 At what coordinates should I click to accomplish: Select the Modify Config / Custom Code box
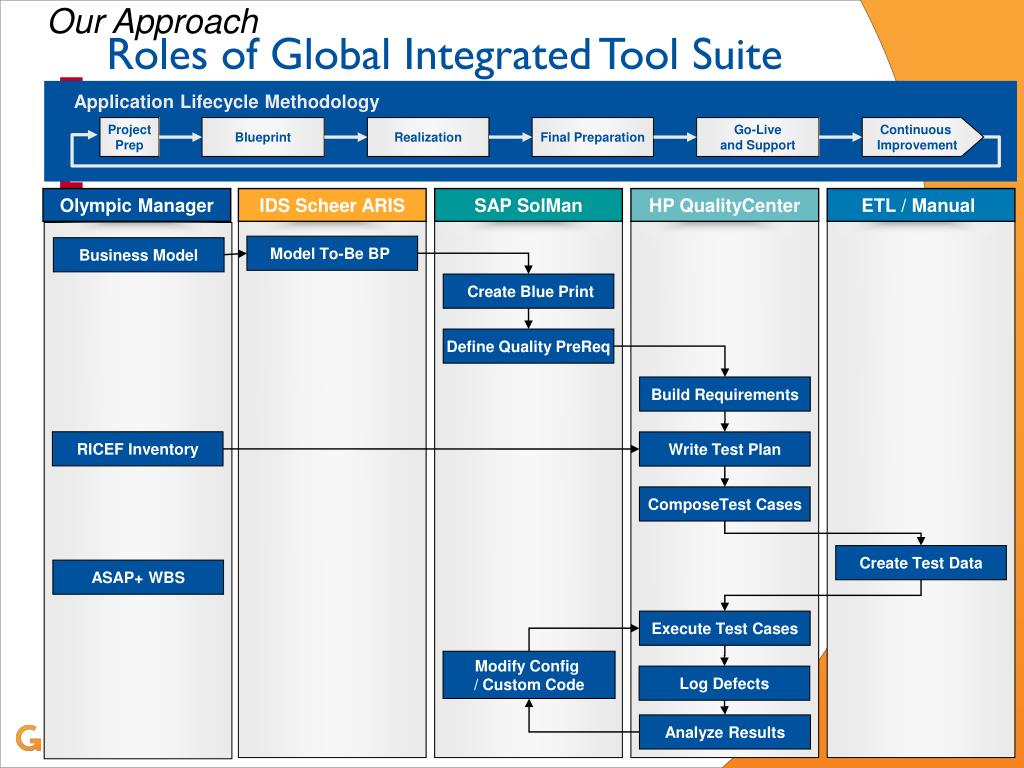(x=529, y=675)
